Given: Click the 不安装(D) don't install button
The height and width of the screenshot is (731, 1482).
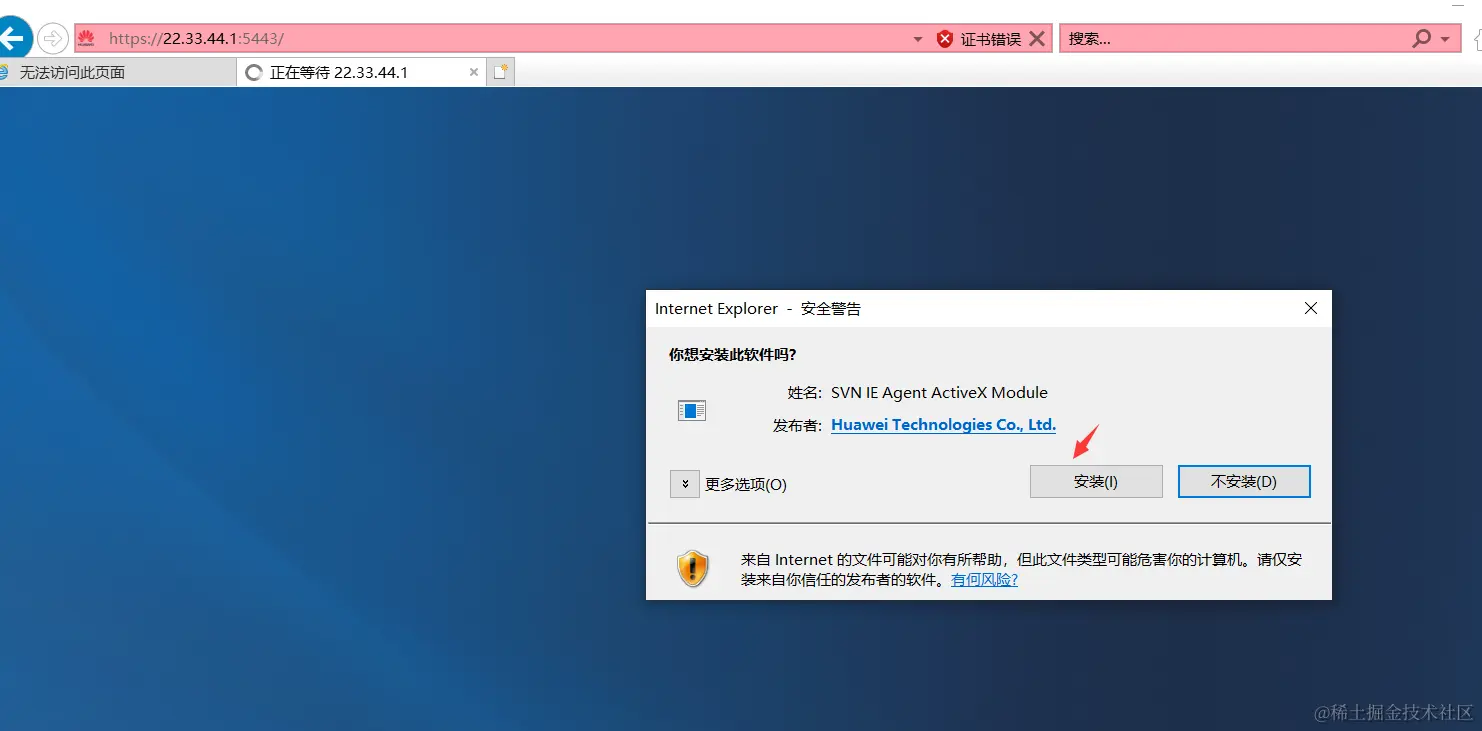Looking at the screenshot, I should 1244,481.
